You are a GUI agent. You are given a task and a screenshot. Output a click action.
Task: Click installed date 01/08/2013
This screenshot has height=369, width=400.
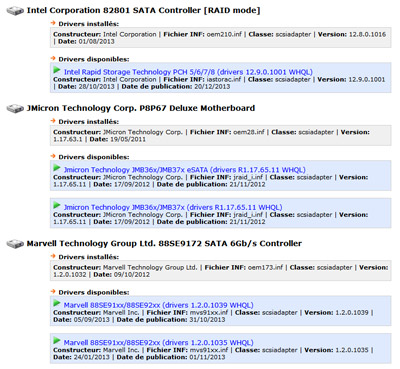96,42
